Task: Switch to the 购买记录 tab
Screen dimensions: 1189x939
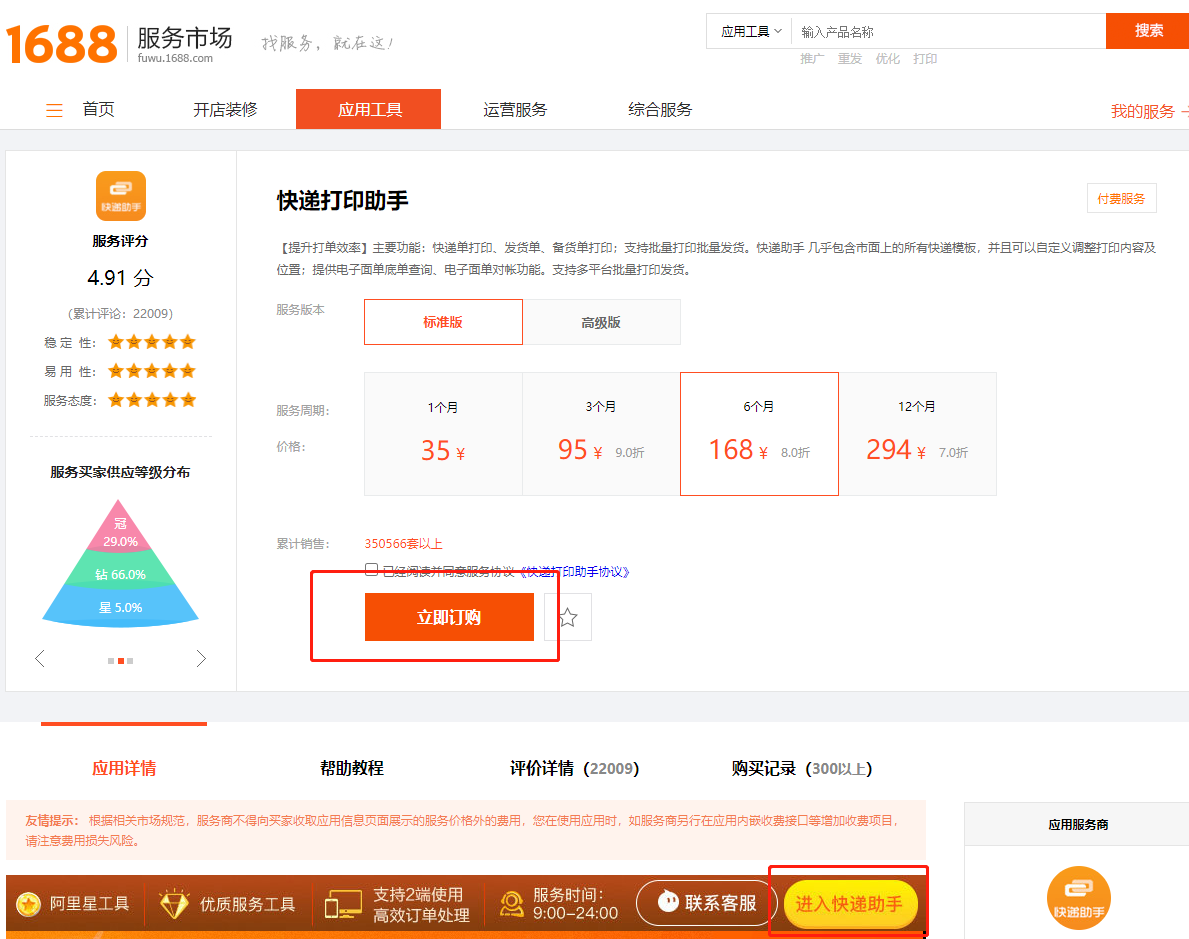Action: [802, 768]
